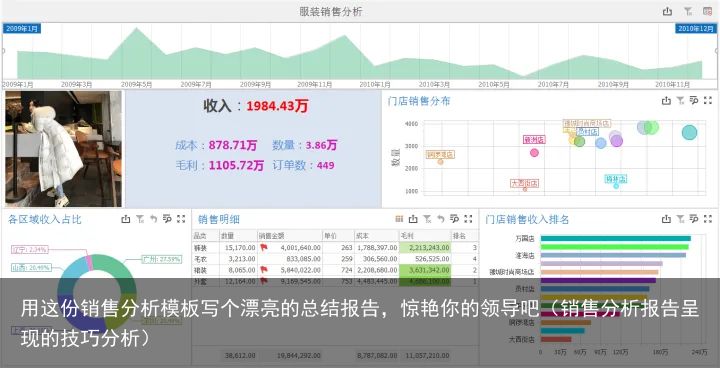Click the 万国店 bar in the ranking chart
Viewport: 720px width, 368px height.
[616, 238]
